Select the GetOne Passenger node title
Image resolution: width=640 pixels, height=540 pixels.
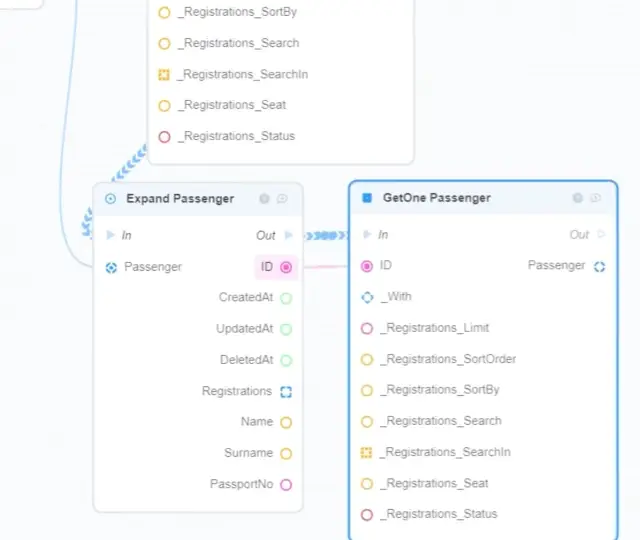pos(437,198)
